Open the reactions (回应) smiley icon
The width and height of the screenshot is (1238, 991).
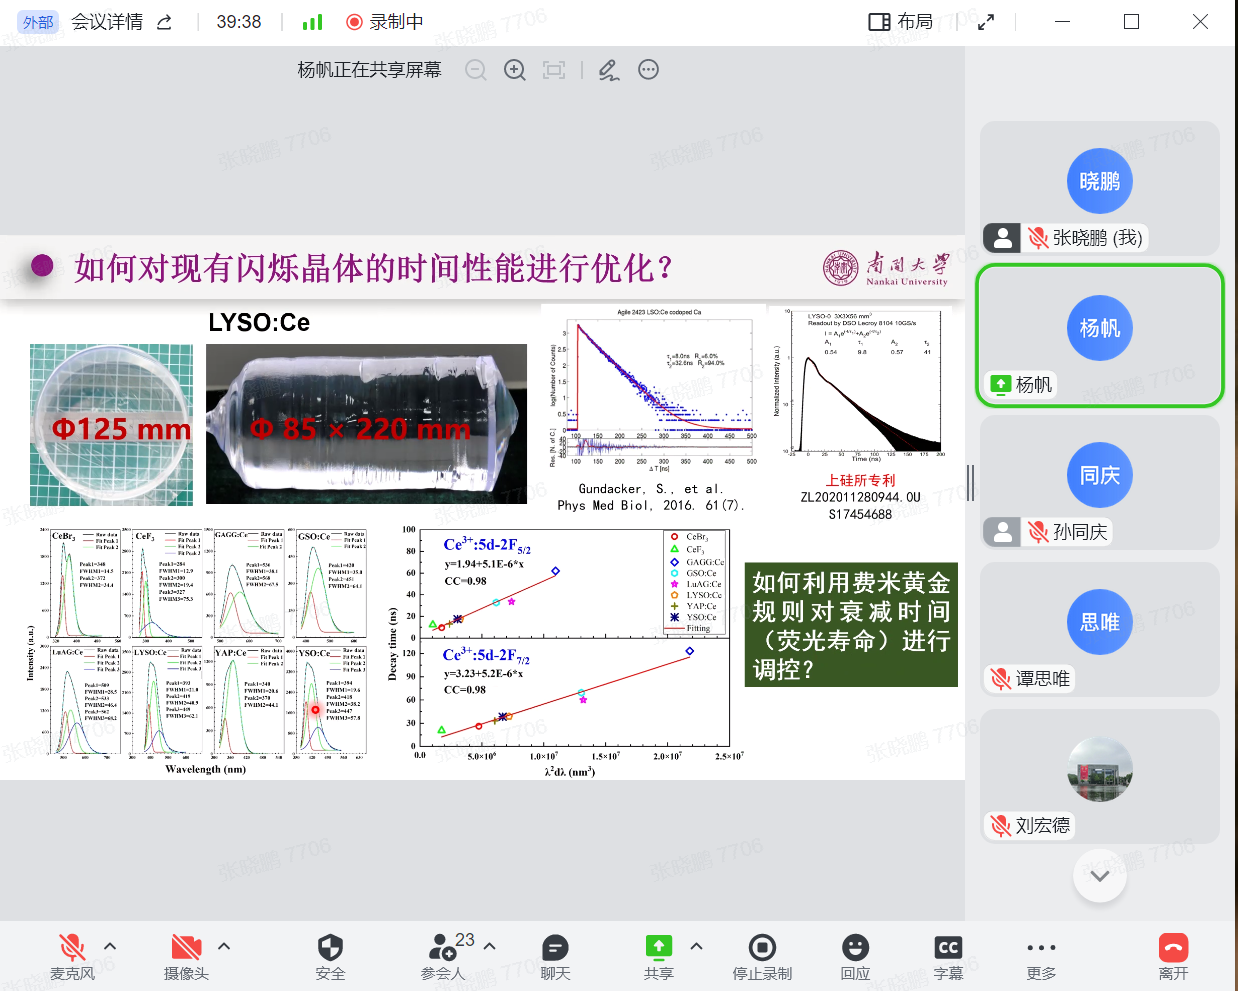pyautogui.click(x=855, y=948)
